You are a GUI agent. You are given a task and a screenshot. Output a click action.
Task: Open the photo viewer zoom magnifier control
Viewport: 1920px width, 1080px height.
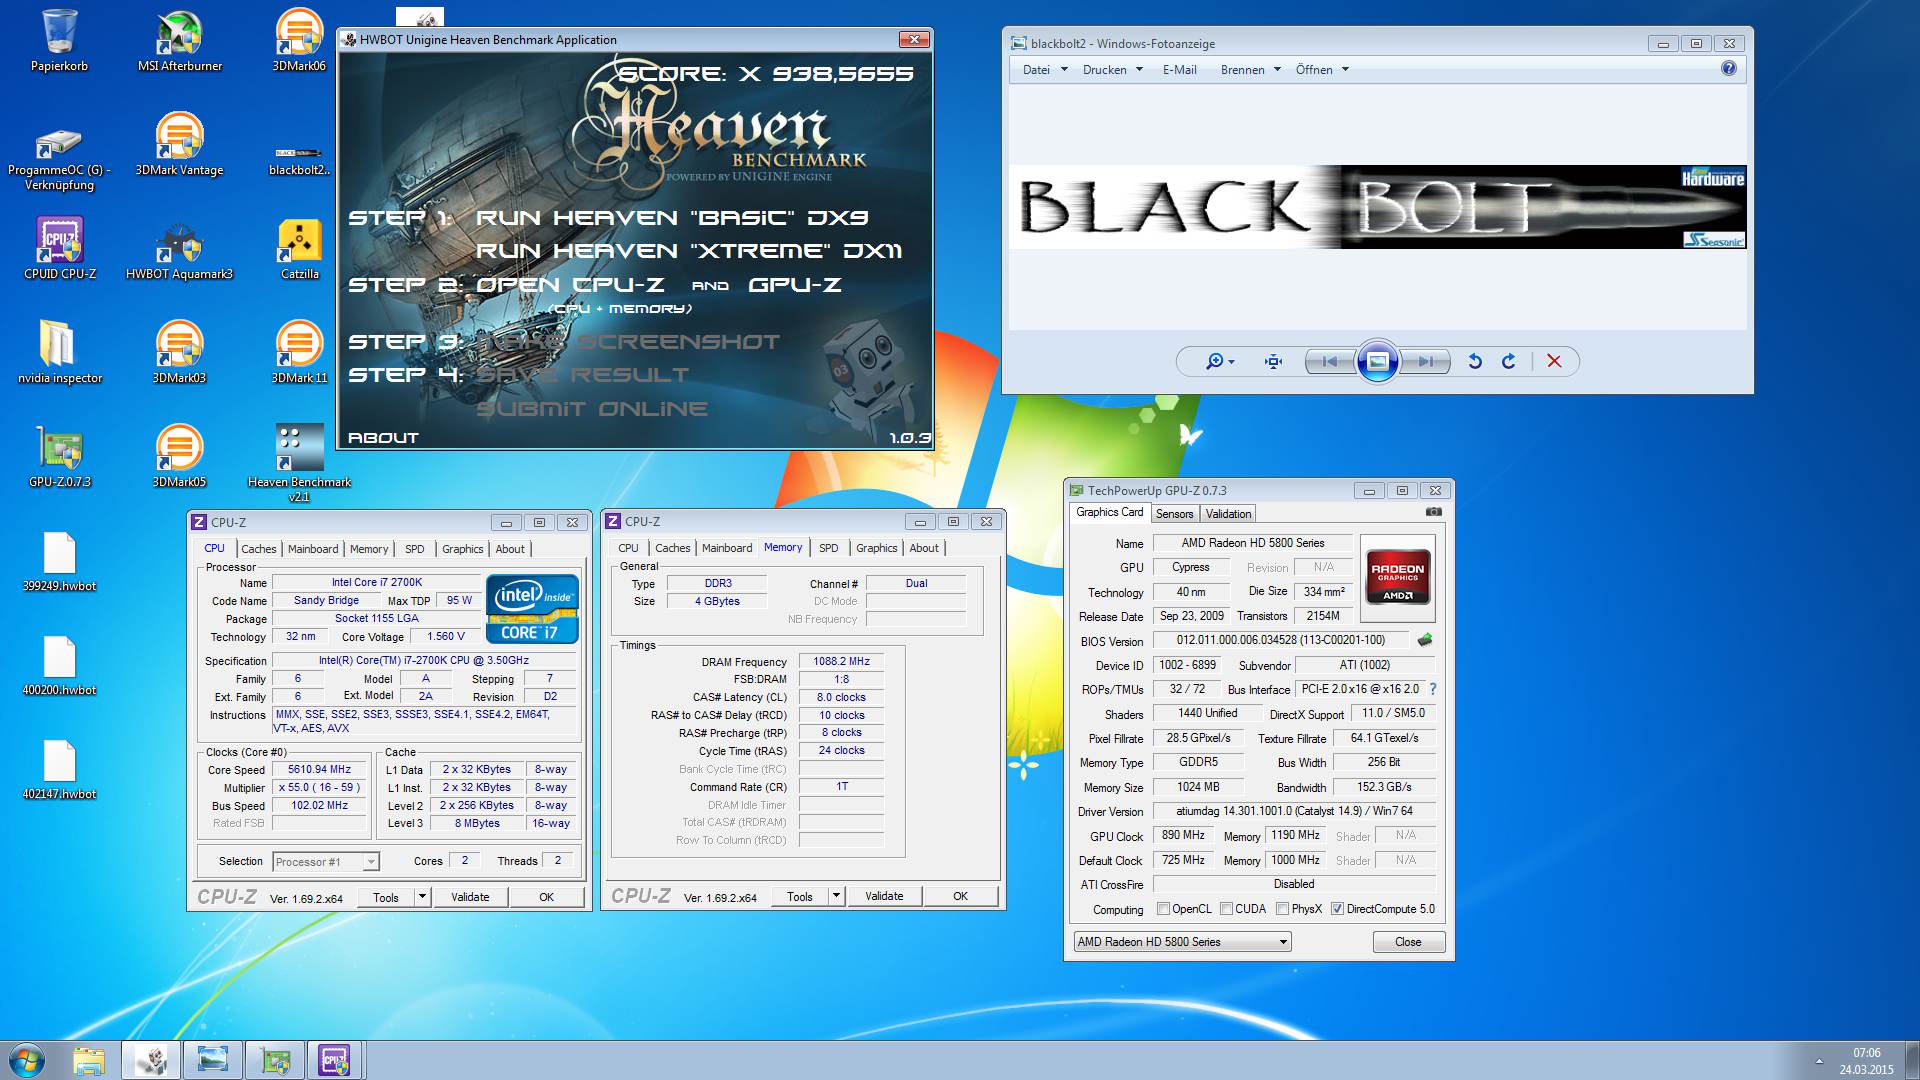[1220, 361]
